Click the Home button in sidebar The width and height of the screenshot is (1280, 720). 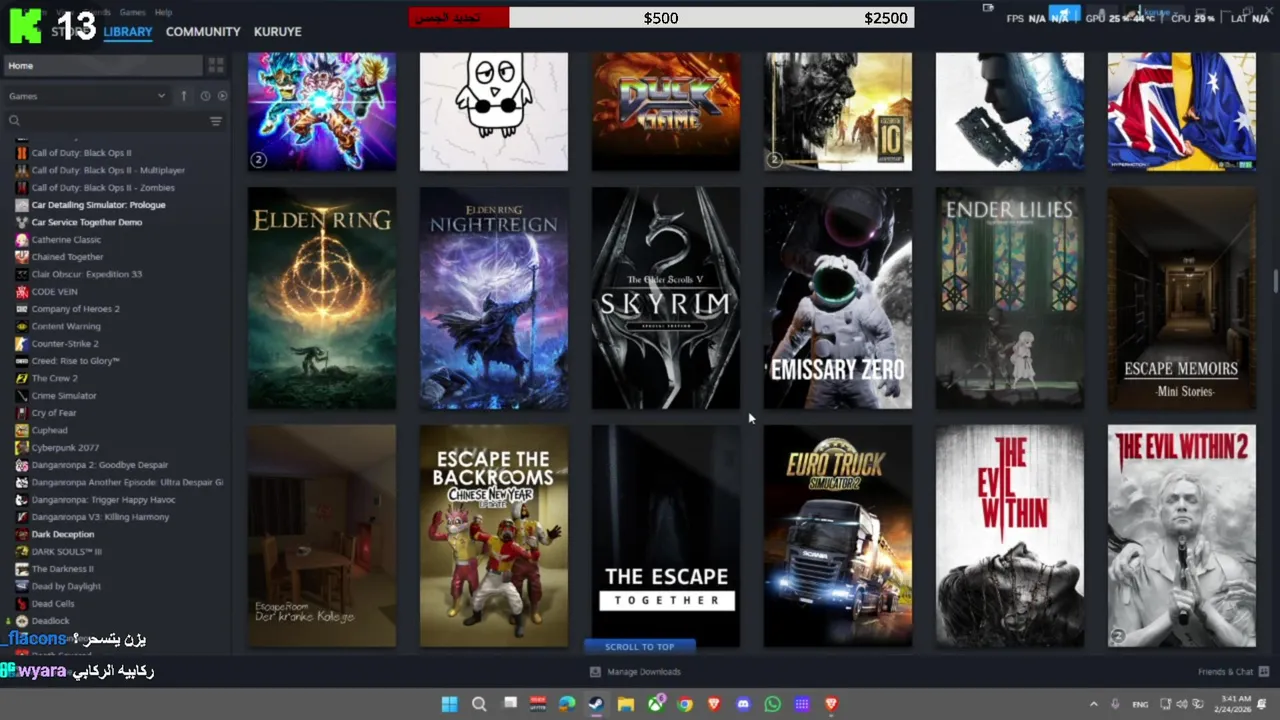click(103, 66)
